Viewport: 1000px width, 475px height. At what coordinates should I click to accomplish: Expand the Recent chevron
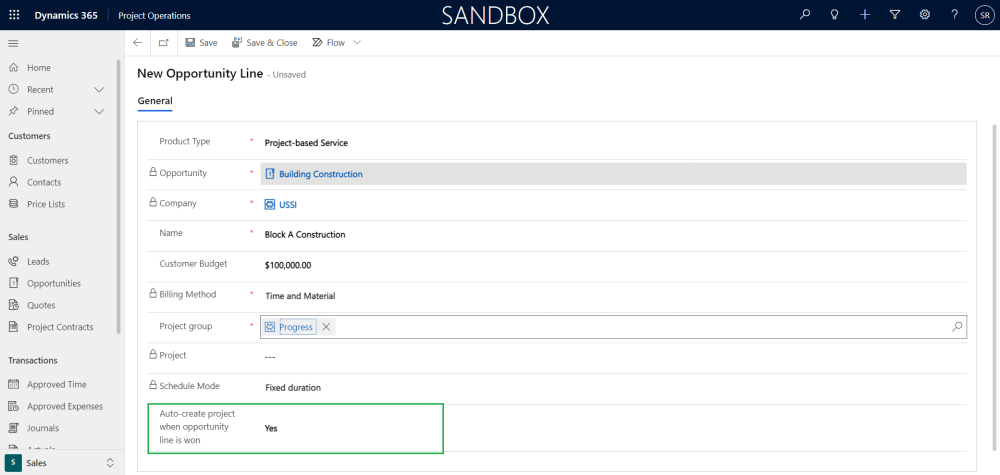[x=99, y=90]
